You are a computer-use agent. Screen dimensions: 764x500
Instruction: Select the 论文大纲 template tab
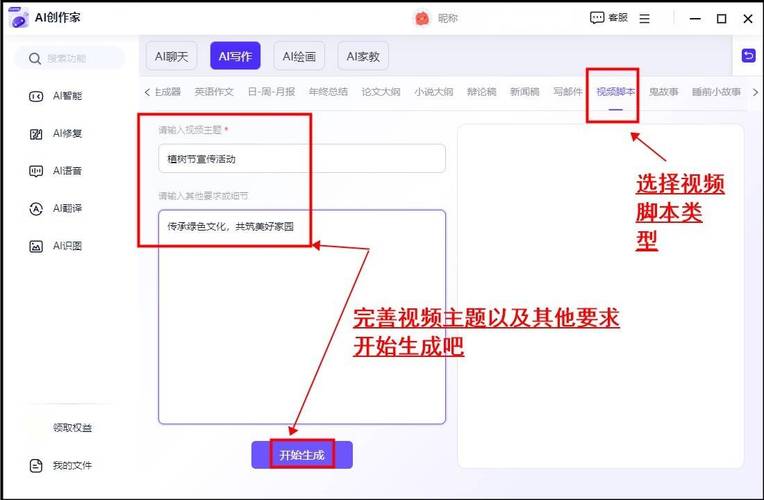point(381,92)
